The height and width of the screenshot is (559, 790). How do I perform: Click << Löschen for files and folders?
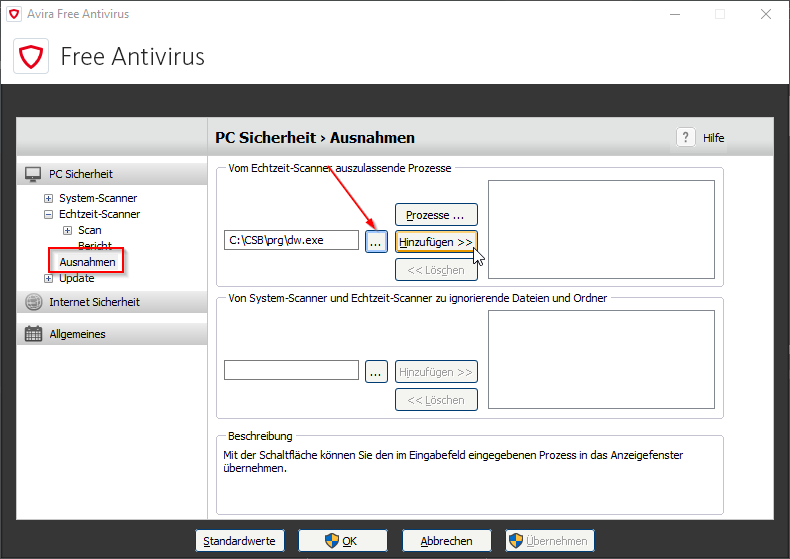click(436, 400)
